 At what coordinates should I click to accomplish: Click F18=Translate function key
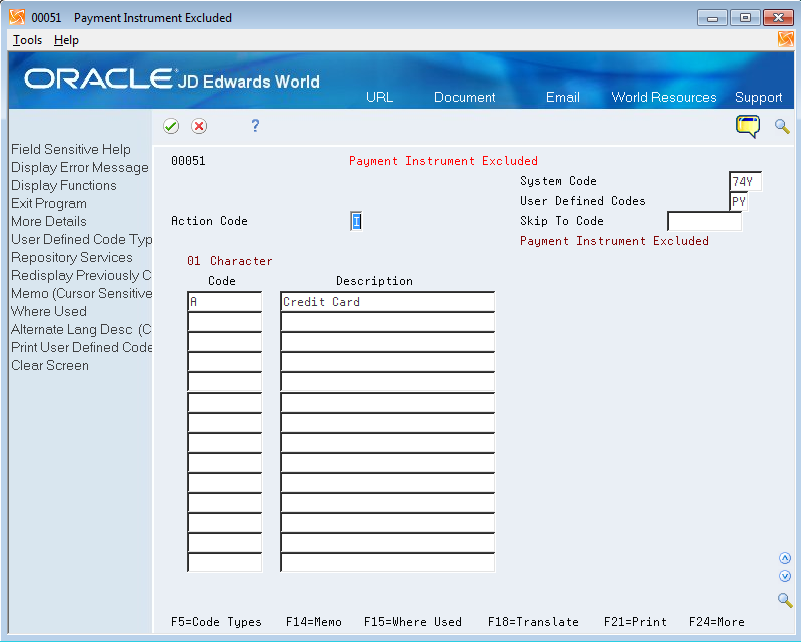(x=533, y=622)
